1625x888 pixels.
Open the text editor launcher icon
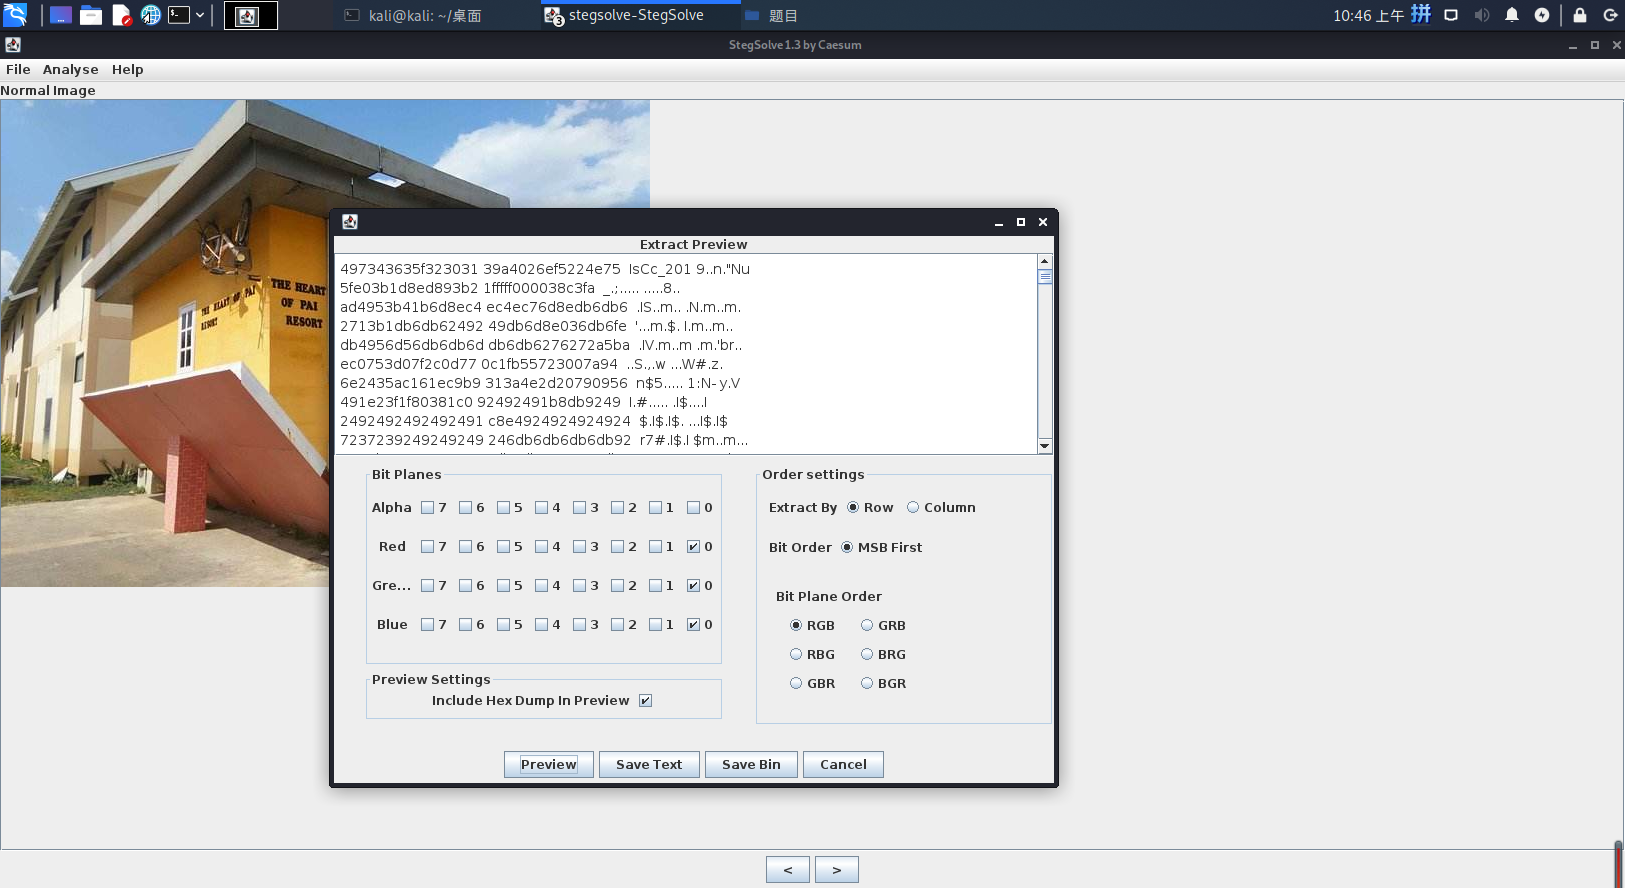[121, 15]
